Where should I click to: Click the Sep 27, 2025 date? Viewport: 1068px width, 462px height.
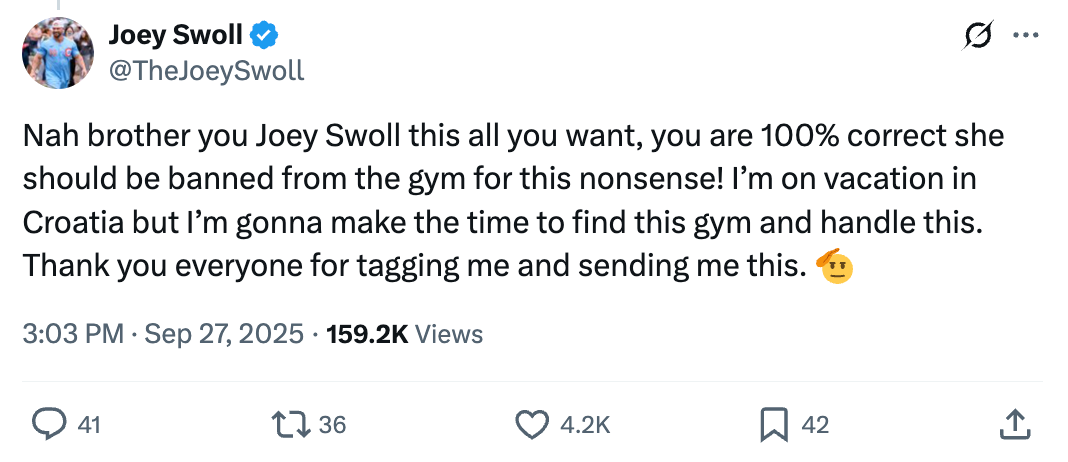224,334
